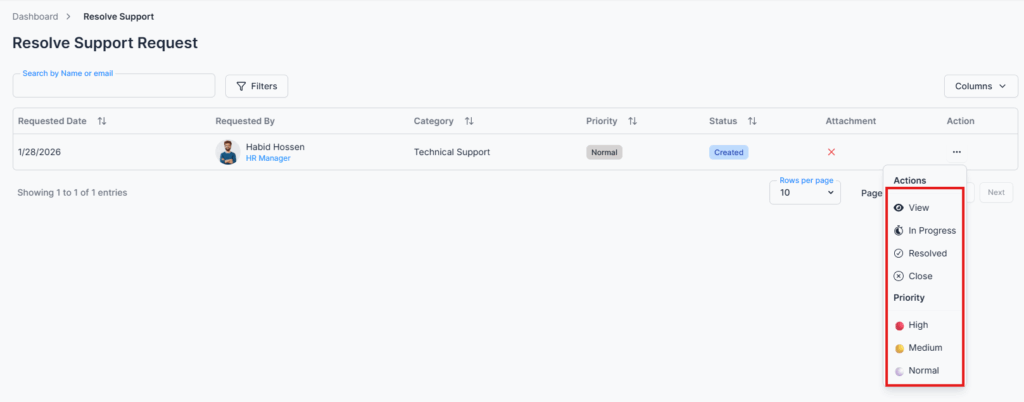
Task: Open the Filters button
Action: tap(256, 86)
